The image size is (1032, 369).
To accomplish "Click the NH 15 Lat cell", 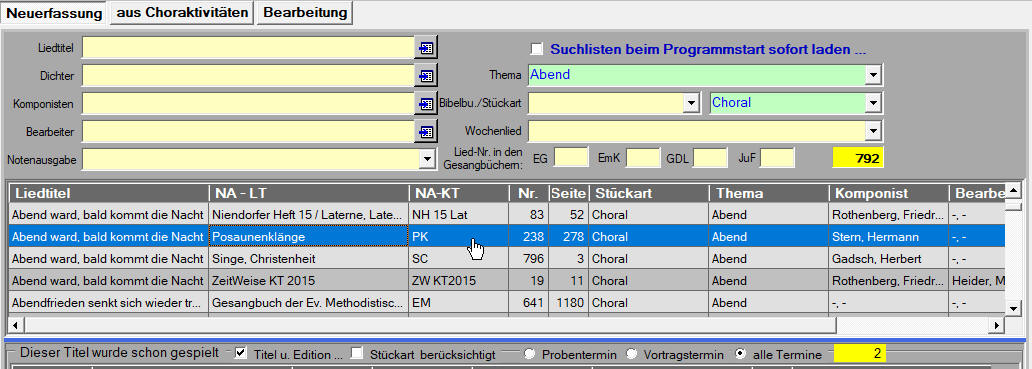I will point(459,214).
